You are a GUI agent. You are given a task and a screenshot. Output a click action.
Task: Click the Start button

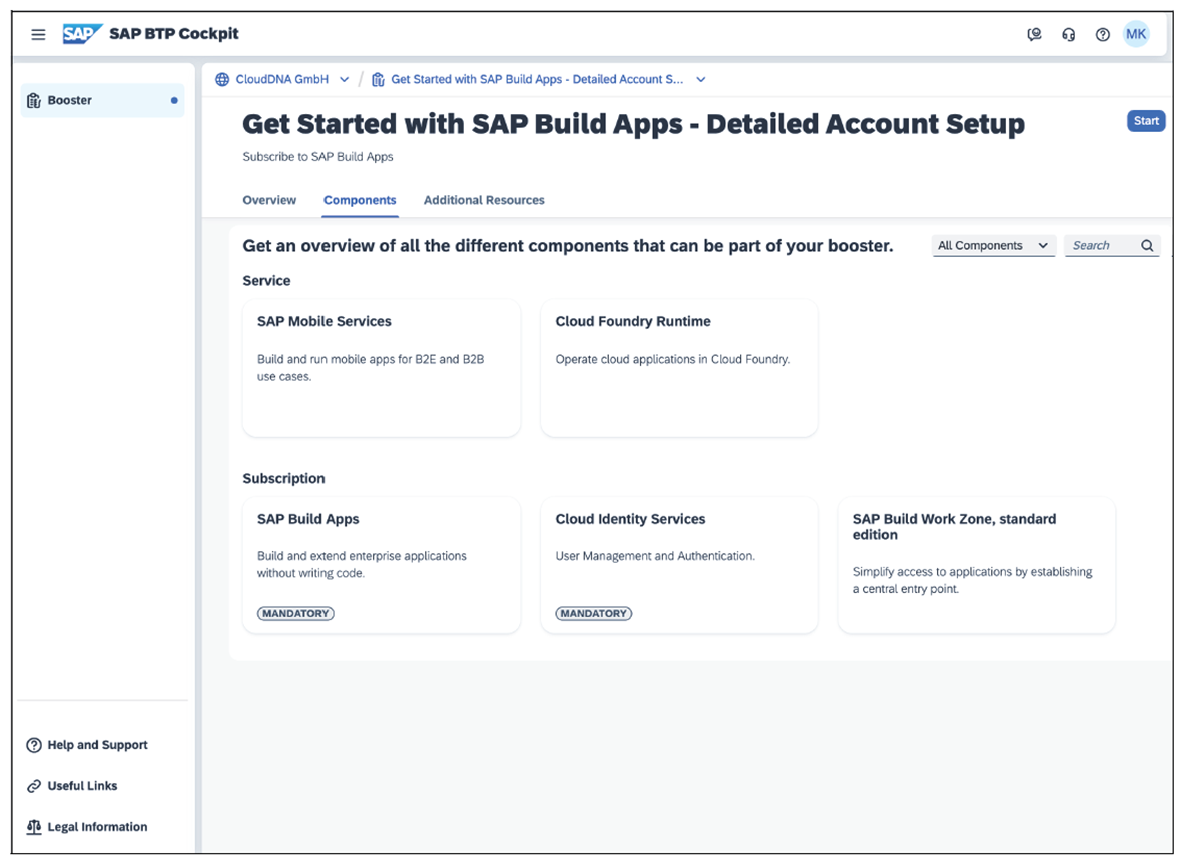click(1146, 120)
